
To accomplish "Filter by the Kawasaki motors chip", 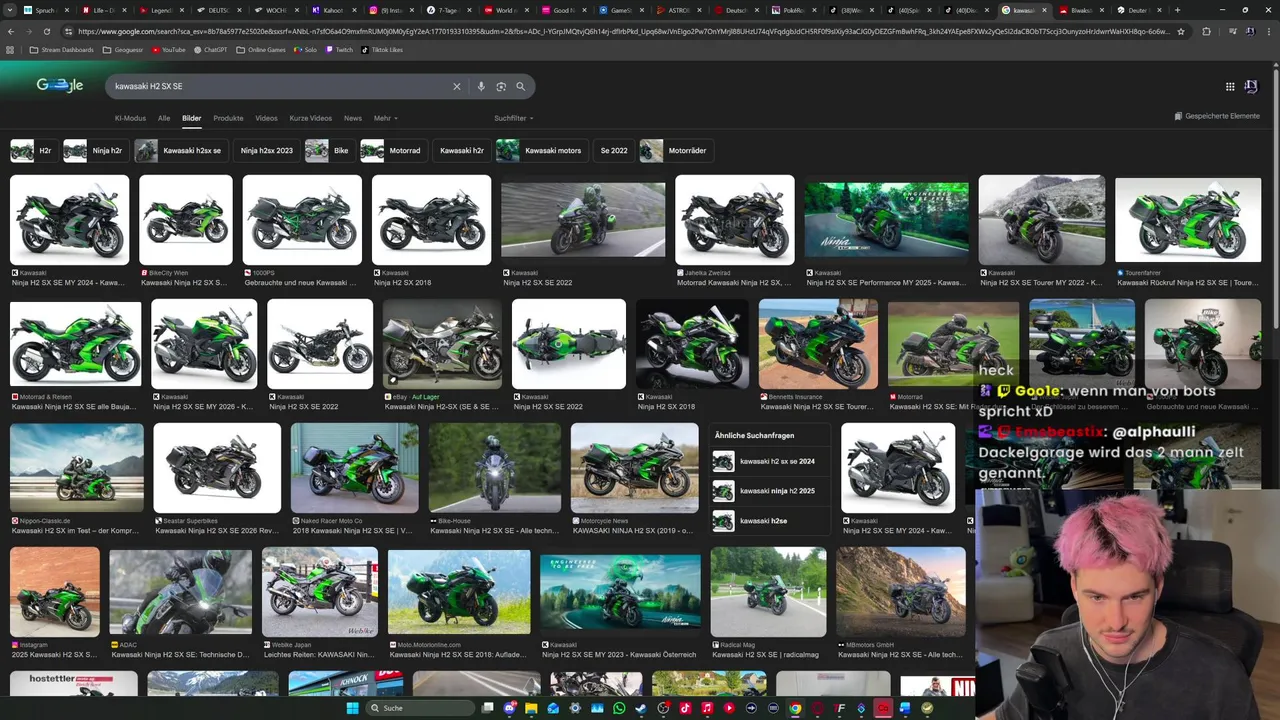I will click(x=541, y=151).
